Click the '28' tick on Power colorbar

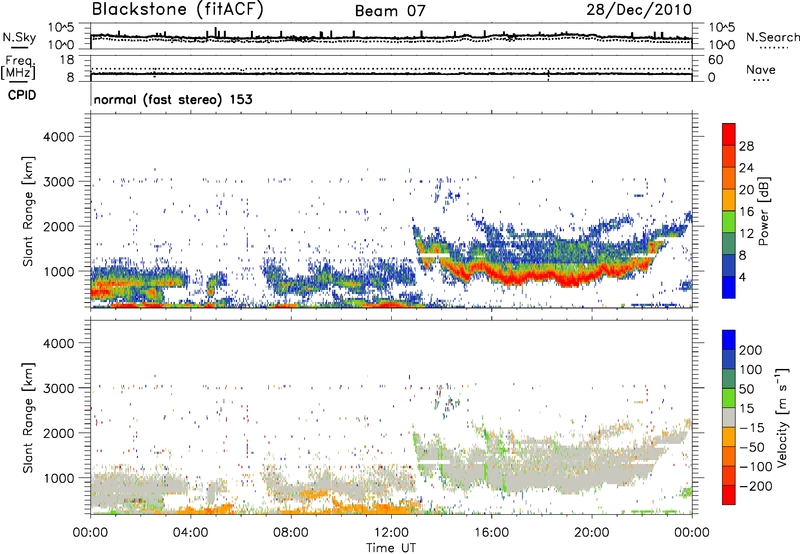746,146
